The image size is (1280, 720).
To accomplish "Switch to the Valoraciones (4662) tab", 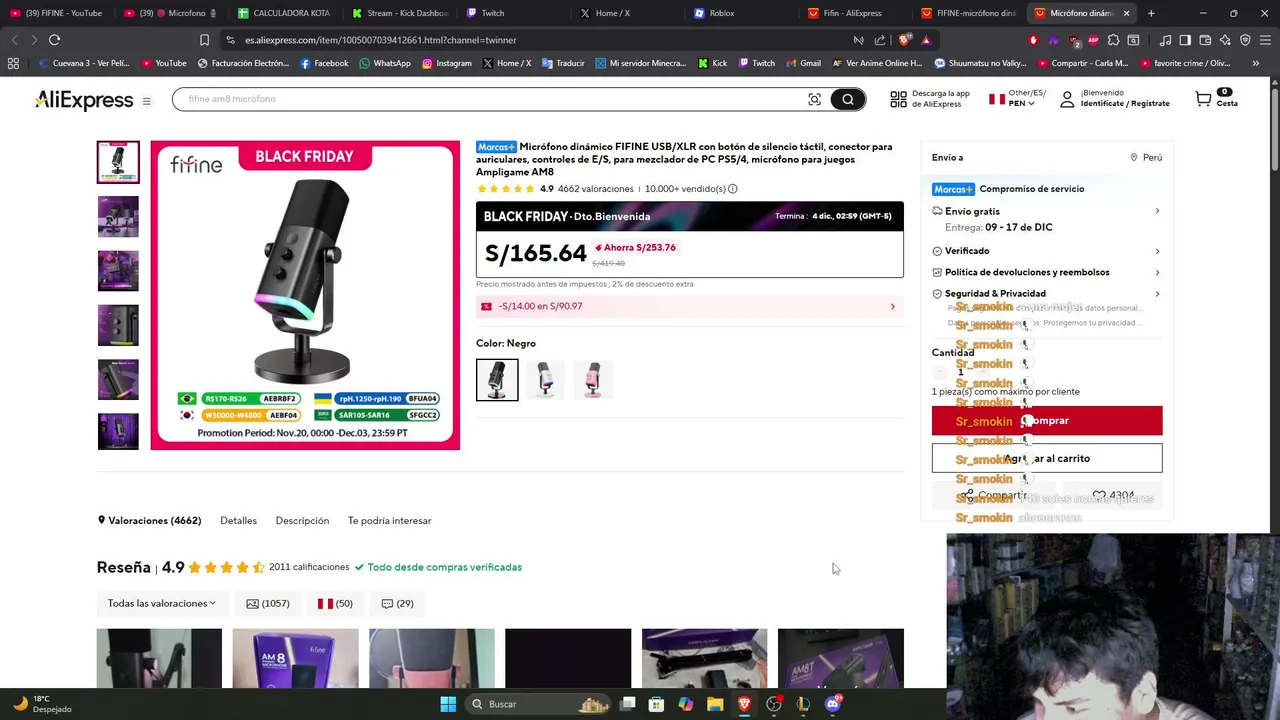I will [150, 521].
